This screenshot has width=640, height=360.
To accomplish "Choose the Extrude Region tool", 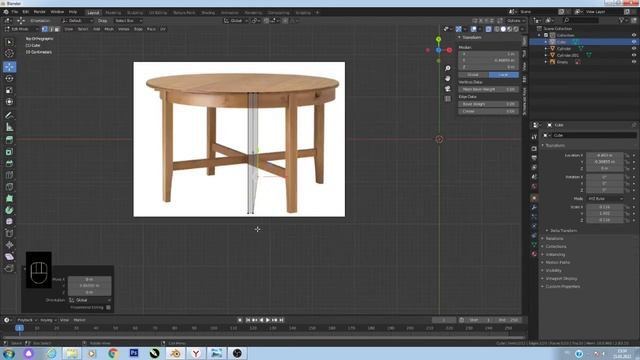I will (9, 140).
